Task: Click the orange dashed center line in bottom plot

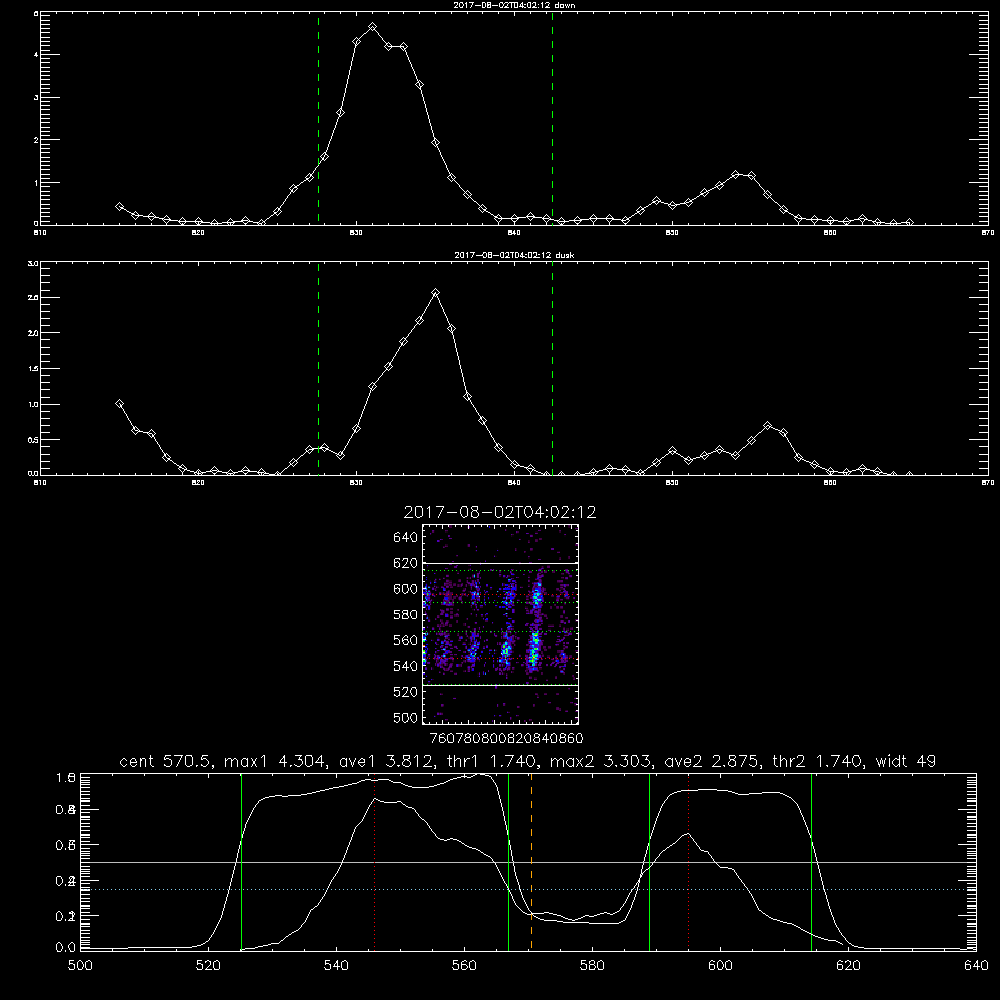Action: coord(531,862)
